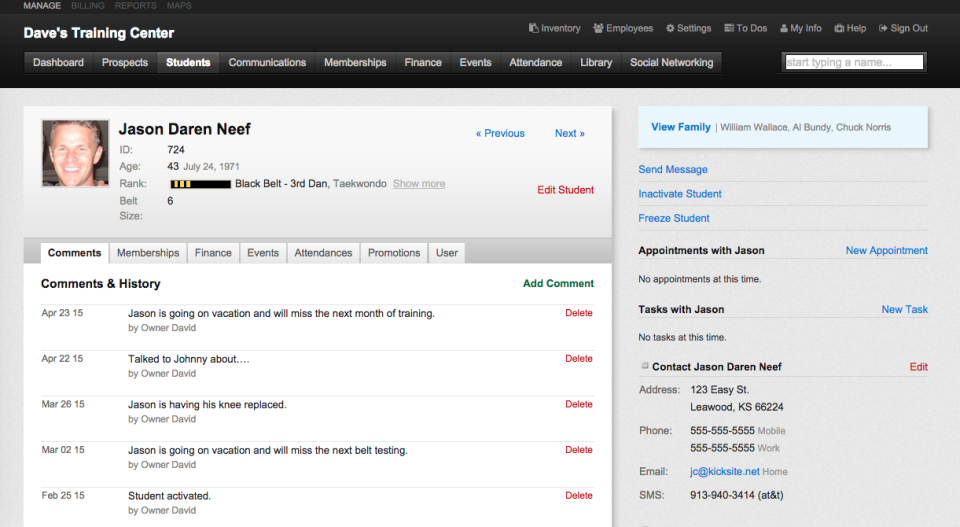
Task: Delete the Student activated comment
Action: (x=579, y=495)
